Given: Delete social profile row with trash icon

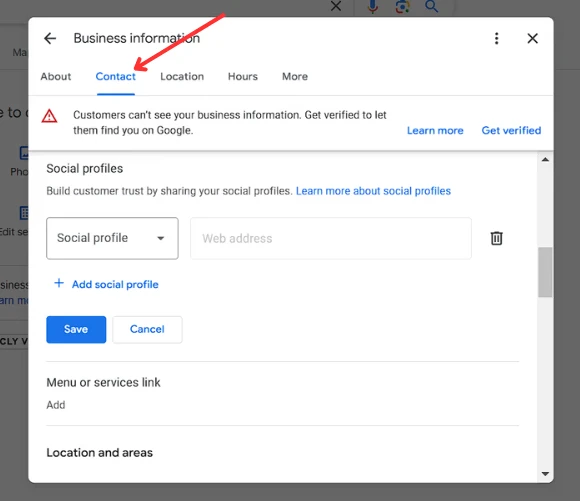Looking at the screenshot, I should pyautogui.click(x=496, y=238).
